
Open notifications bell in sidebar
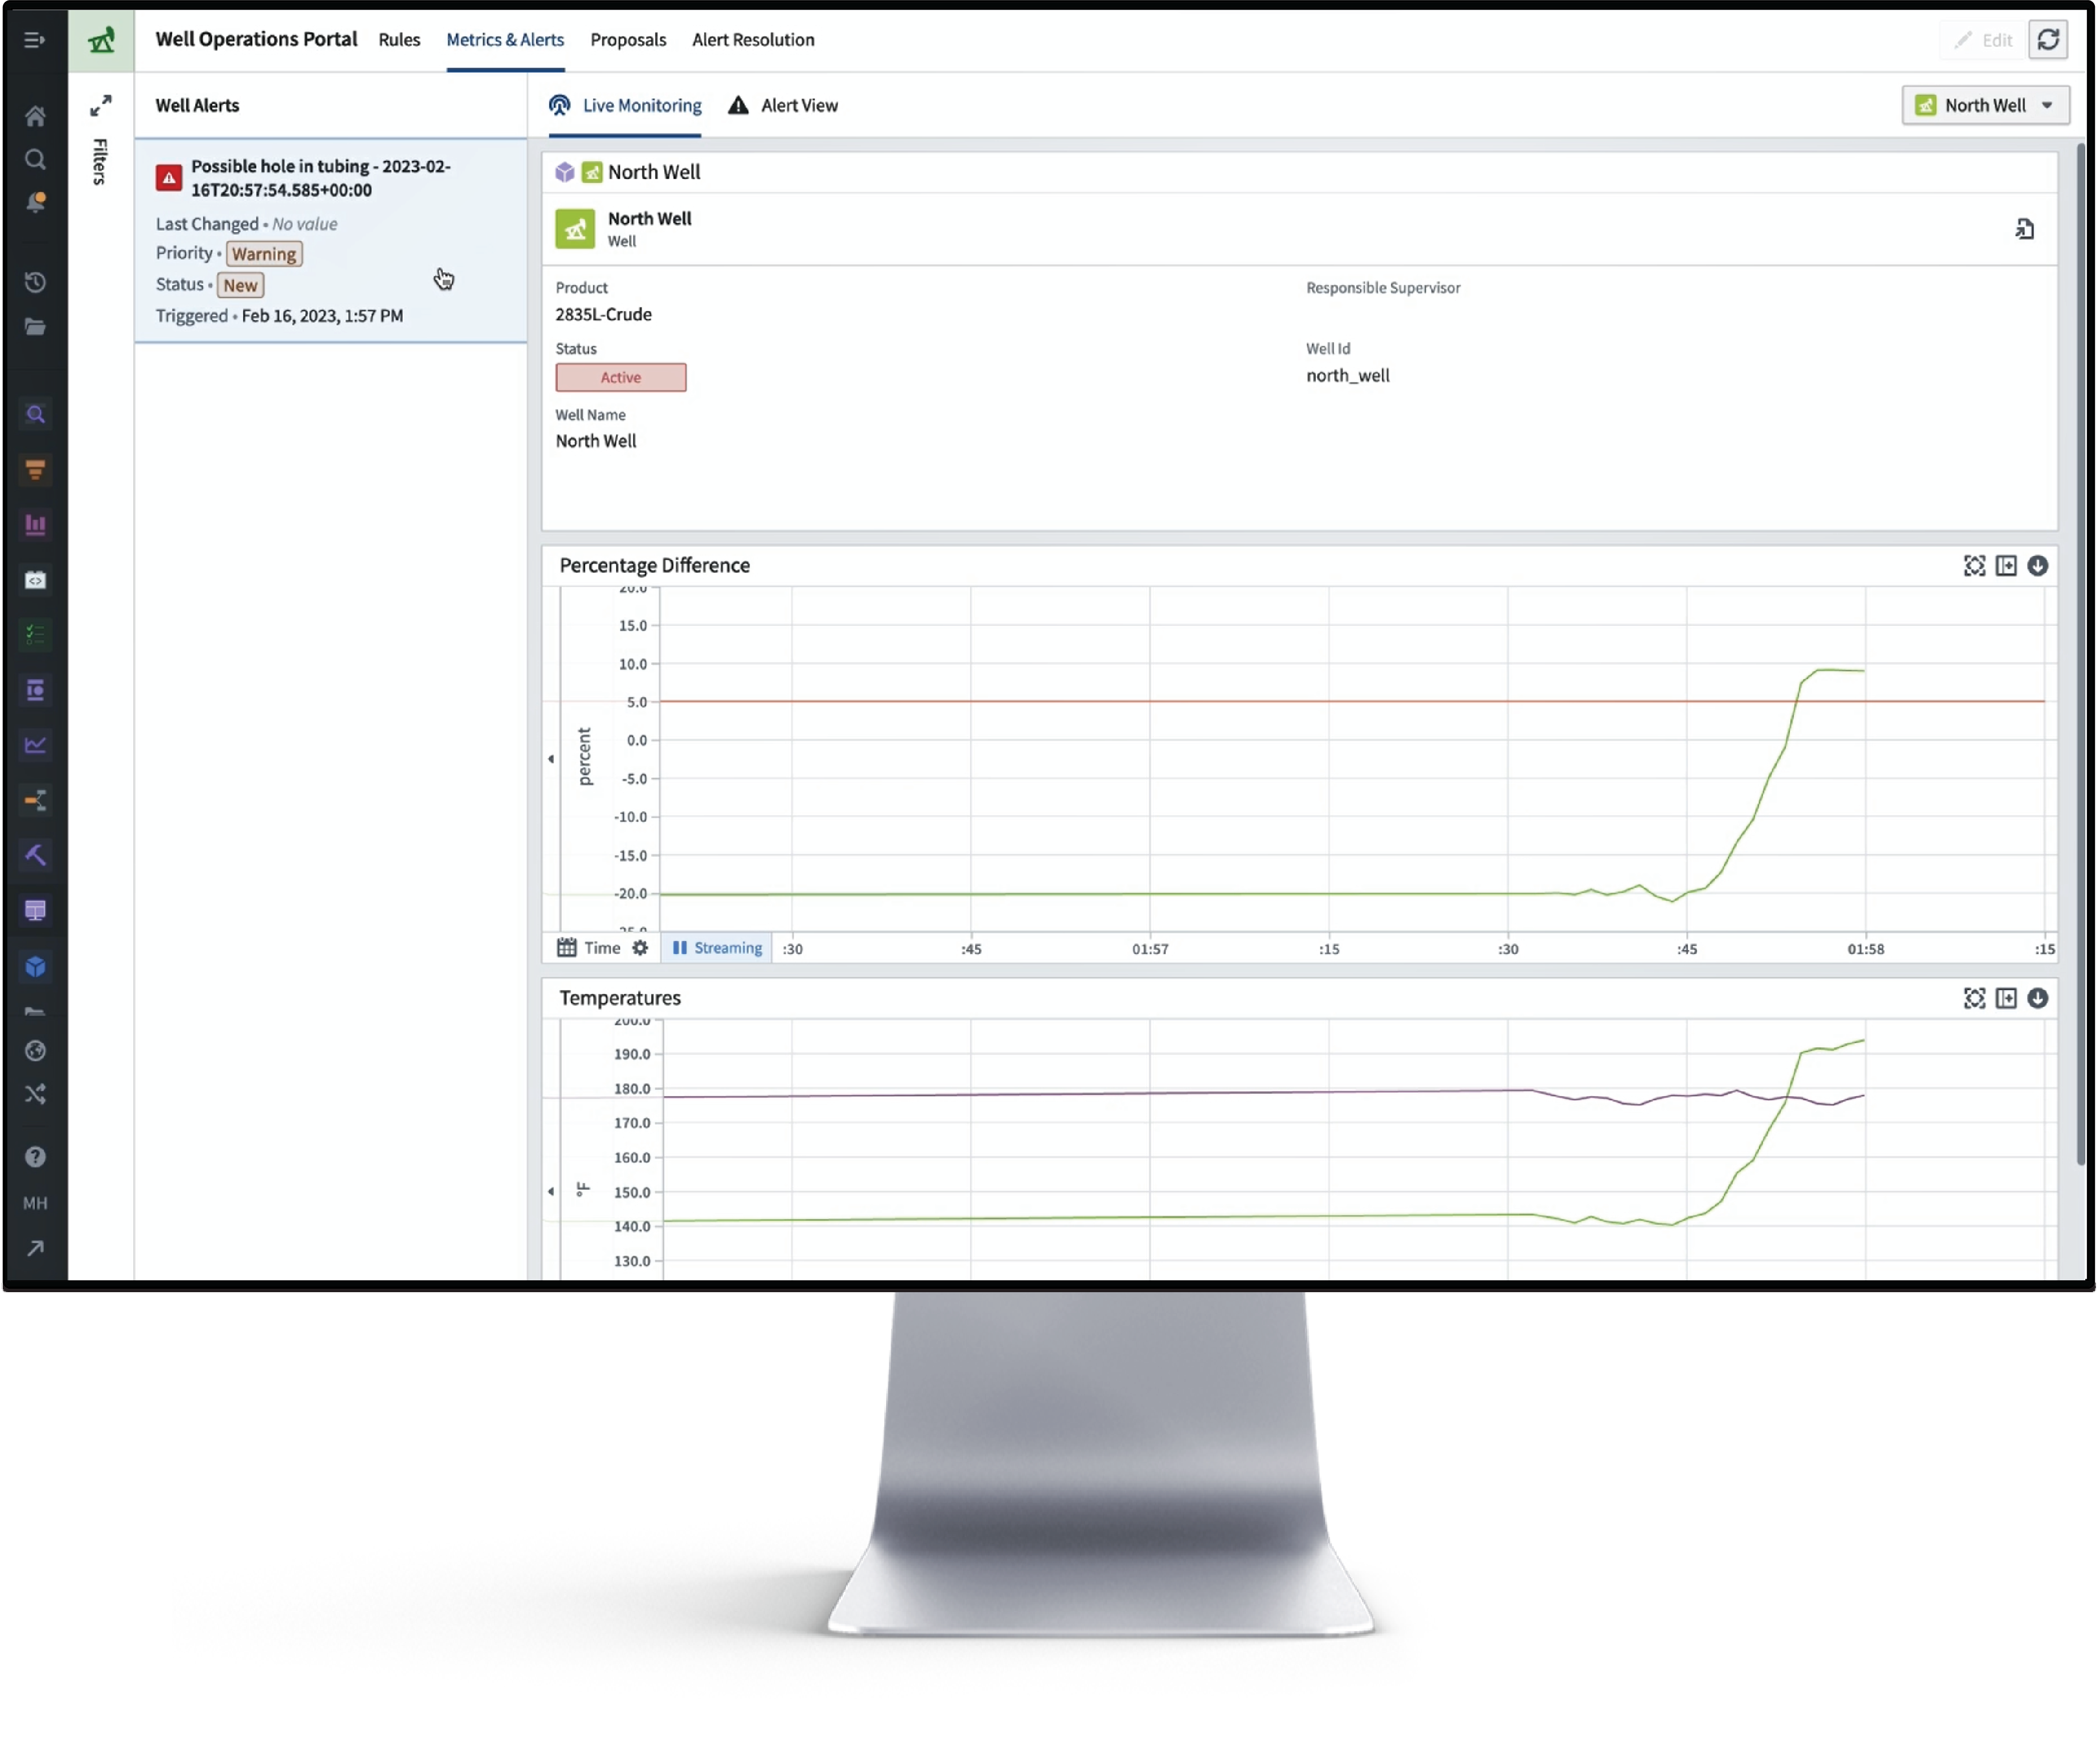tap(35, 203)
